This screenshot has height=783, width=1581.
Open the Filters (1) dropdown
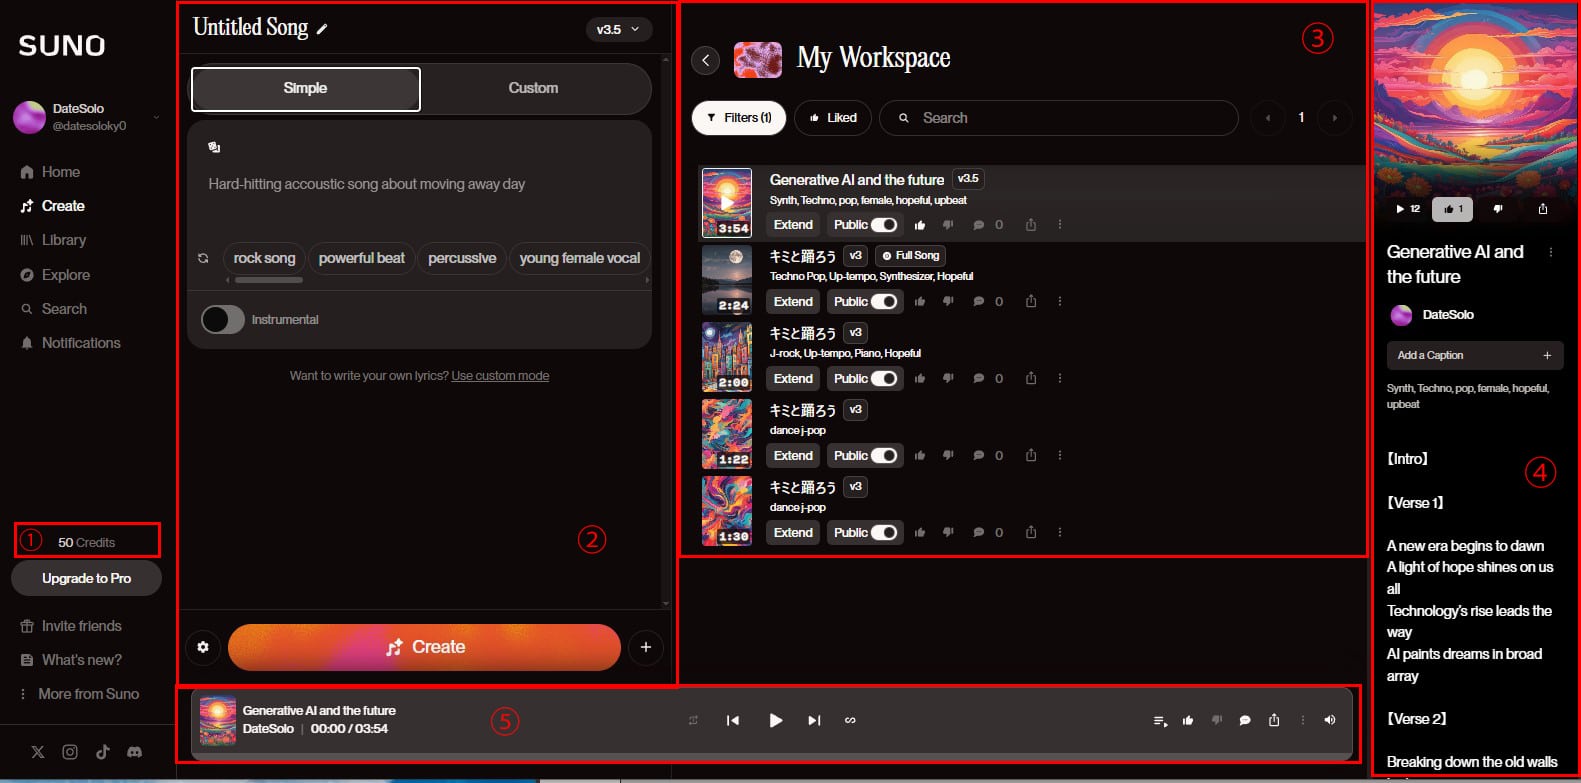[x=739, y=118]
